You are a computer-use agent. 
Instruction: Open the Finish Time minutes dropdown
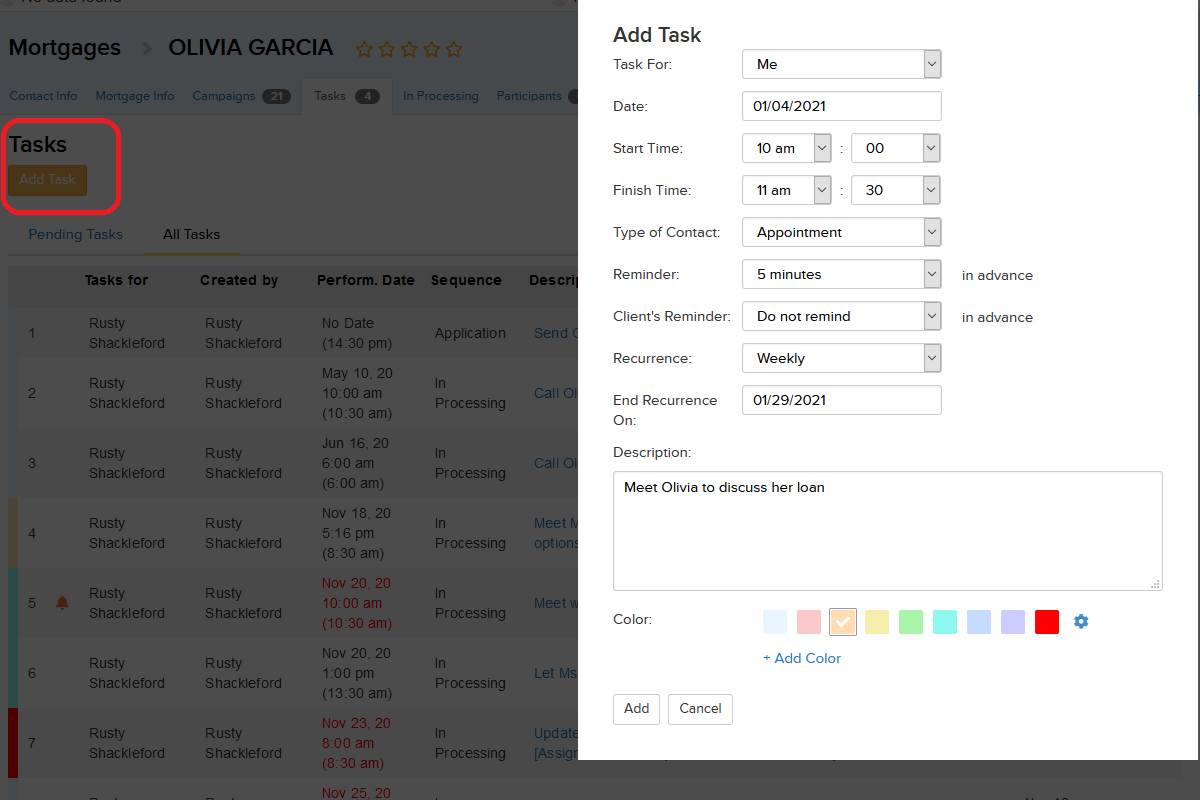pyautogui.click(x=896, y=190)
